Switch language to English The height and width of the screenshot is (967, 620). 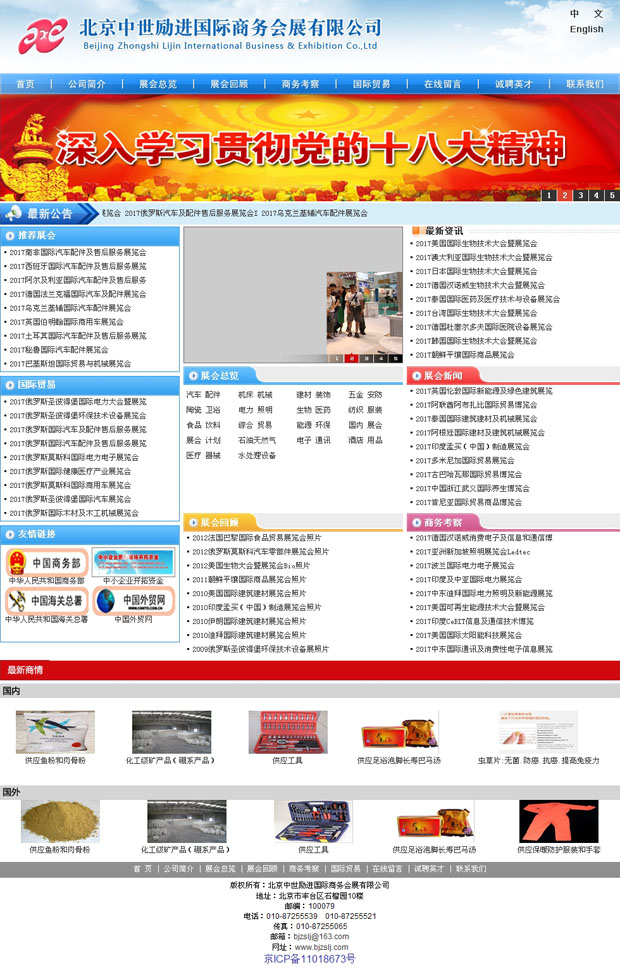tap(586, 29)
